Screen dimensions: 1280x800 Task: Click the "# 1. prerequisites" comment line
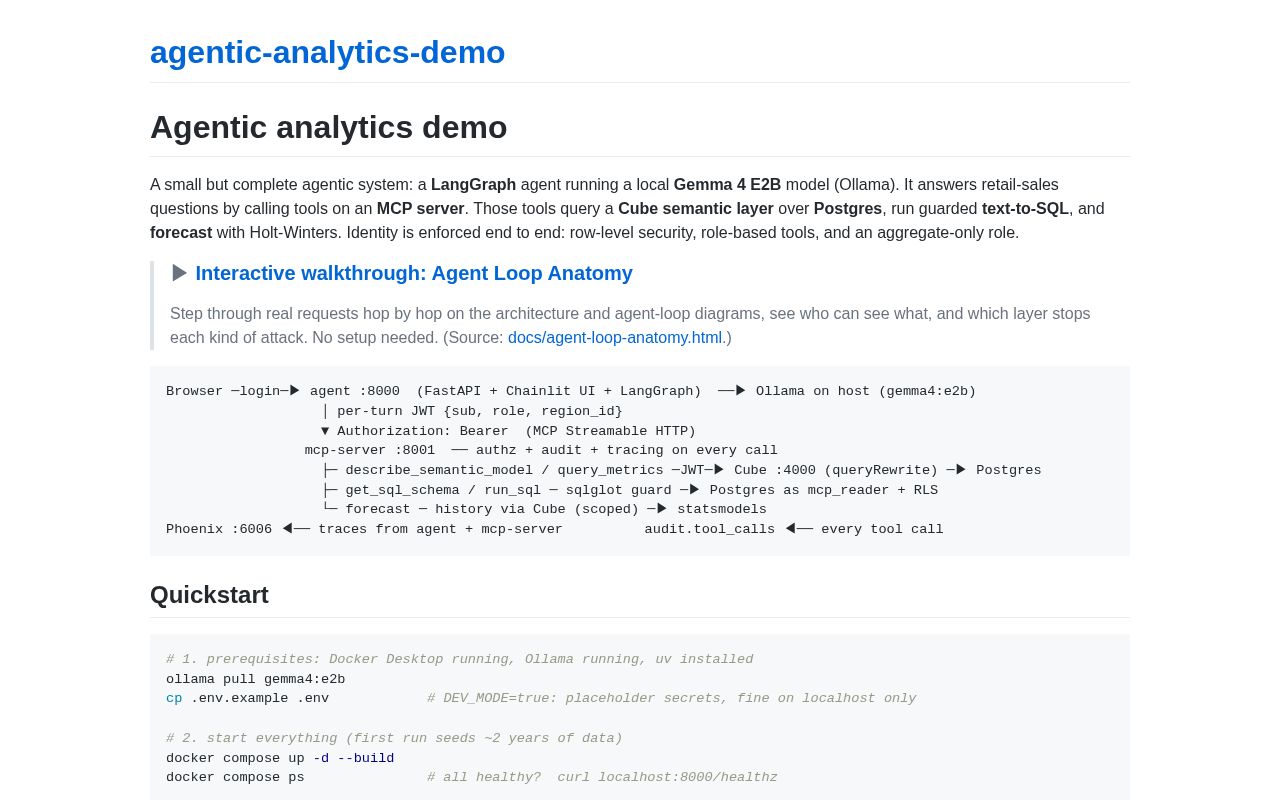pos(460,659)
